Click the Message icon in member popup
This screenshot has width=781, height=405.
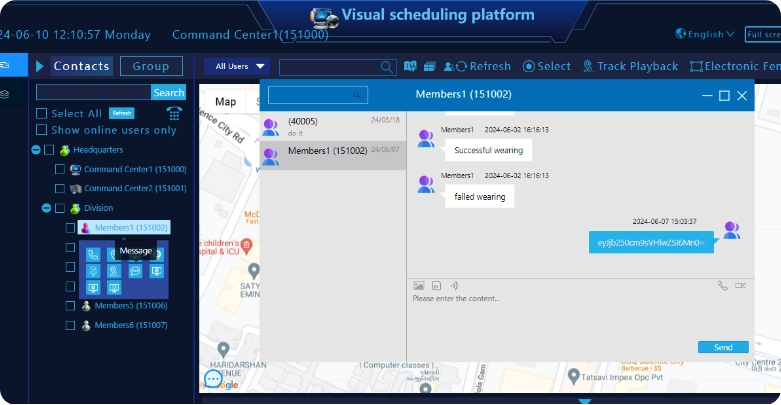click(135, 270)
